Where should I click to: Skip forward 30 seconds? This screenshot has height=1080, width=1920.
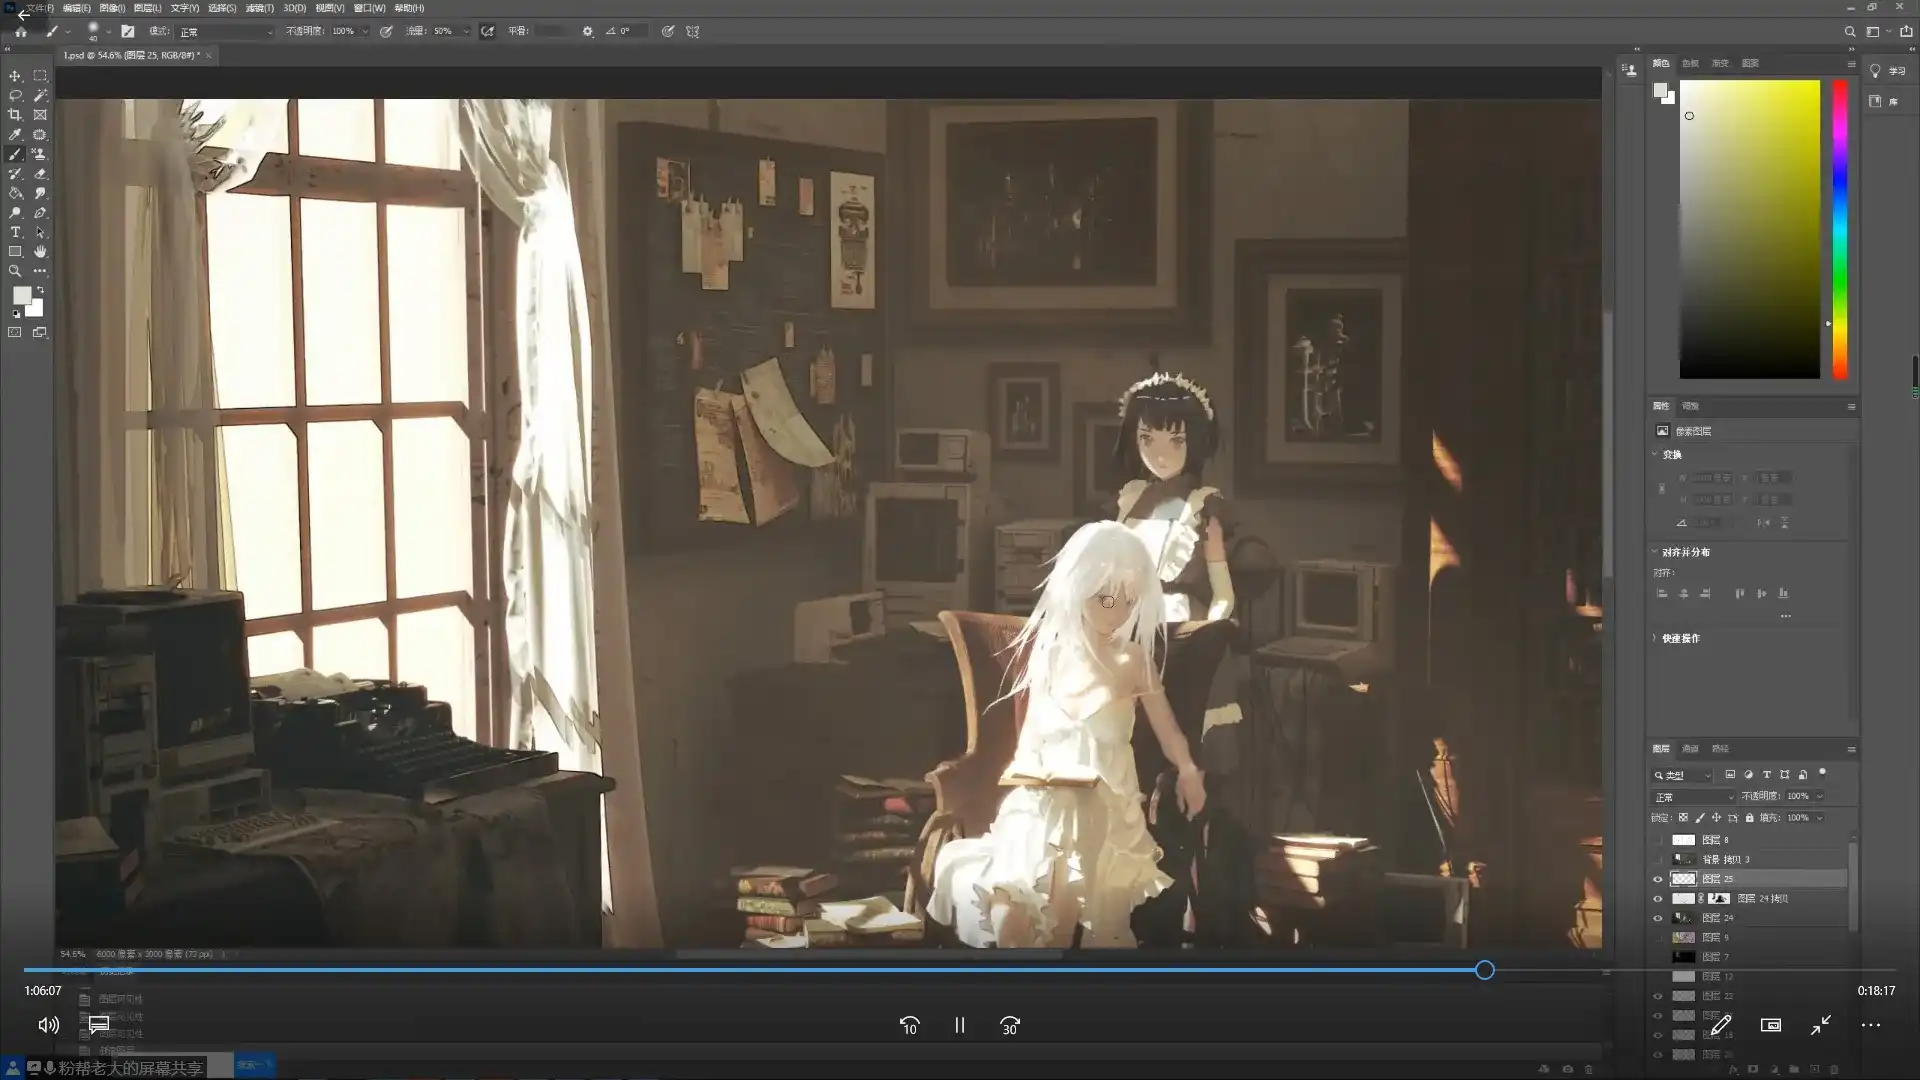tap(1009, 1026)
